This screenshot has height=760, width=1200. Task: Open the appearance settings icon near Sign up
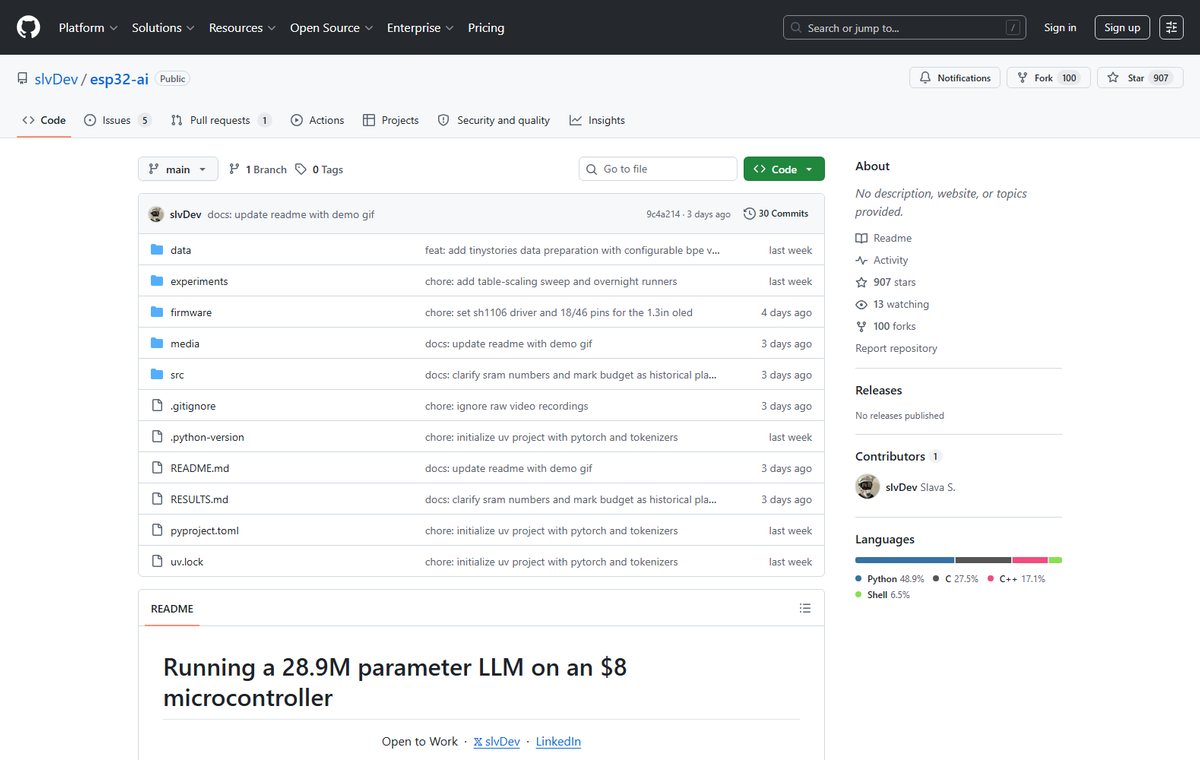point(1171,28)
